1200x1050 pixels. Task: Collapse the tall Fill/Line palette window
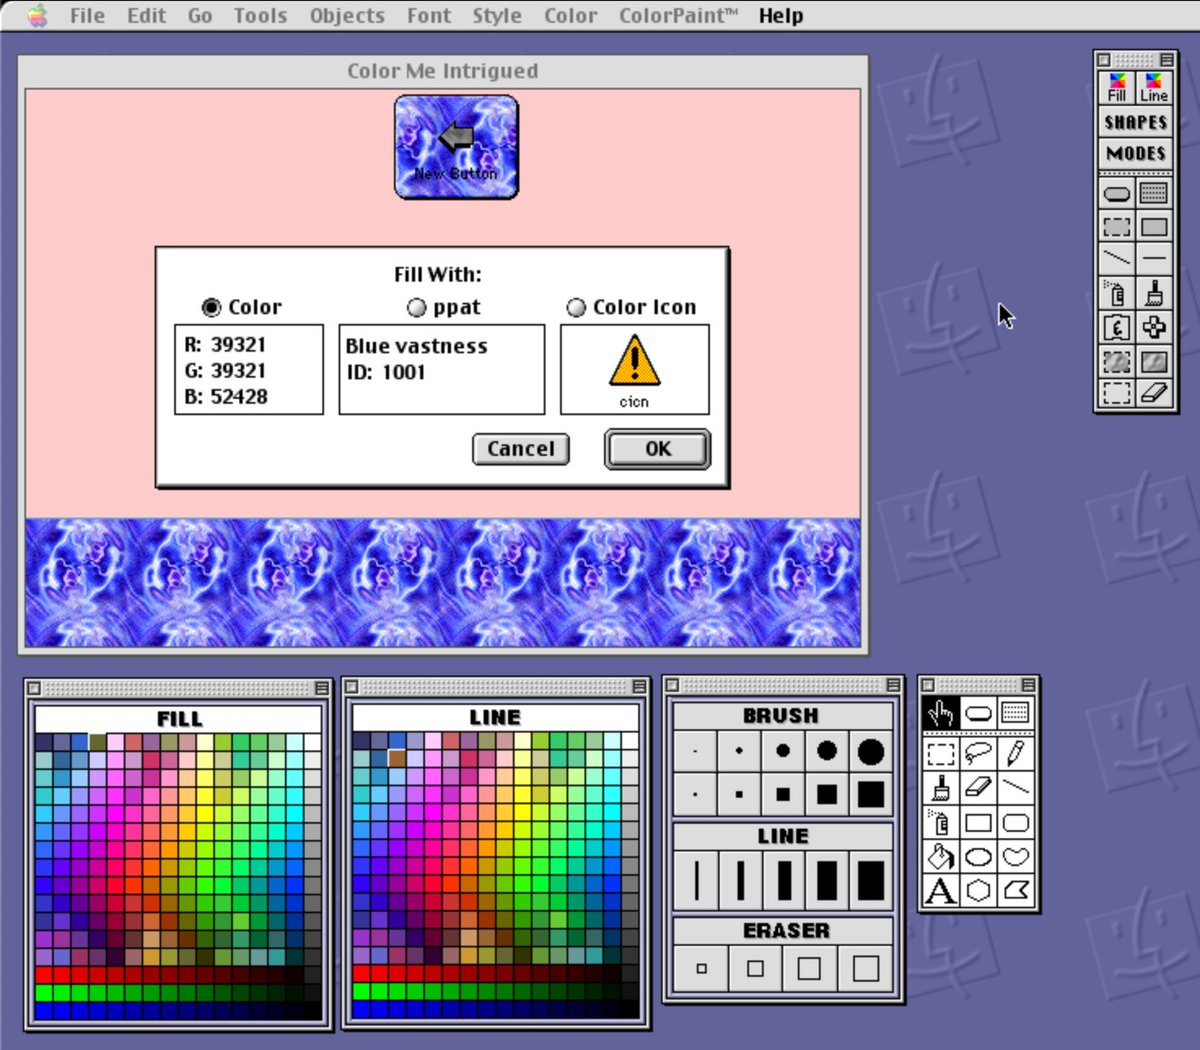coord(1166,60)
